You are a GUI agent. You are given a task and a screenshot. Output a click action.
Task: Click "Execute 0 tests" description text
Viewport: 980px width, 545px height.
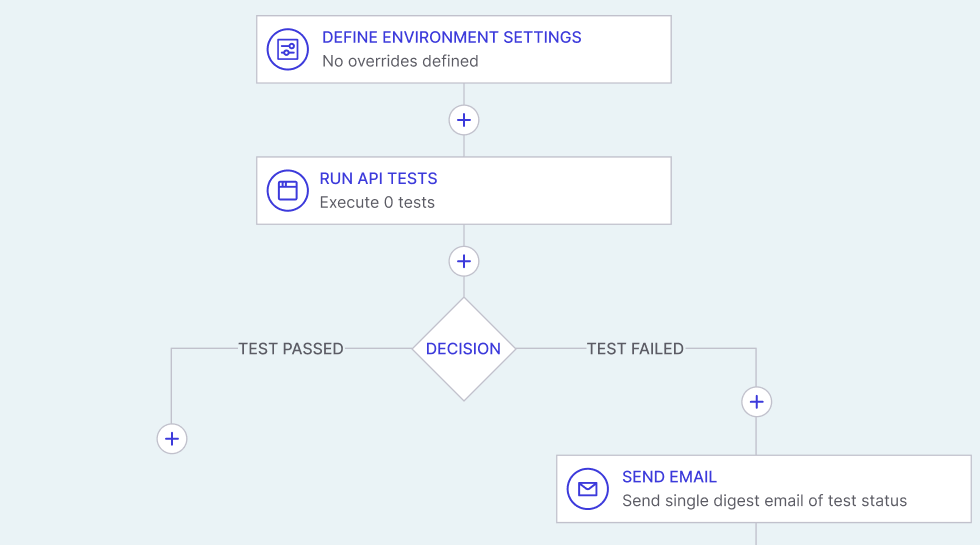pyautogui.click(x=377, y=202)
